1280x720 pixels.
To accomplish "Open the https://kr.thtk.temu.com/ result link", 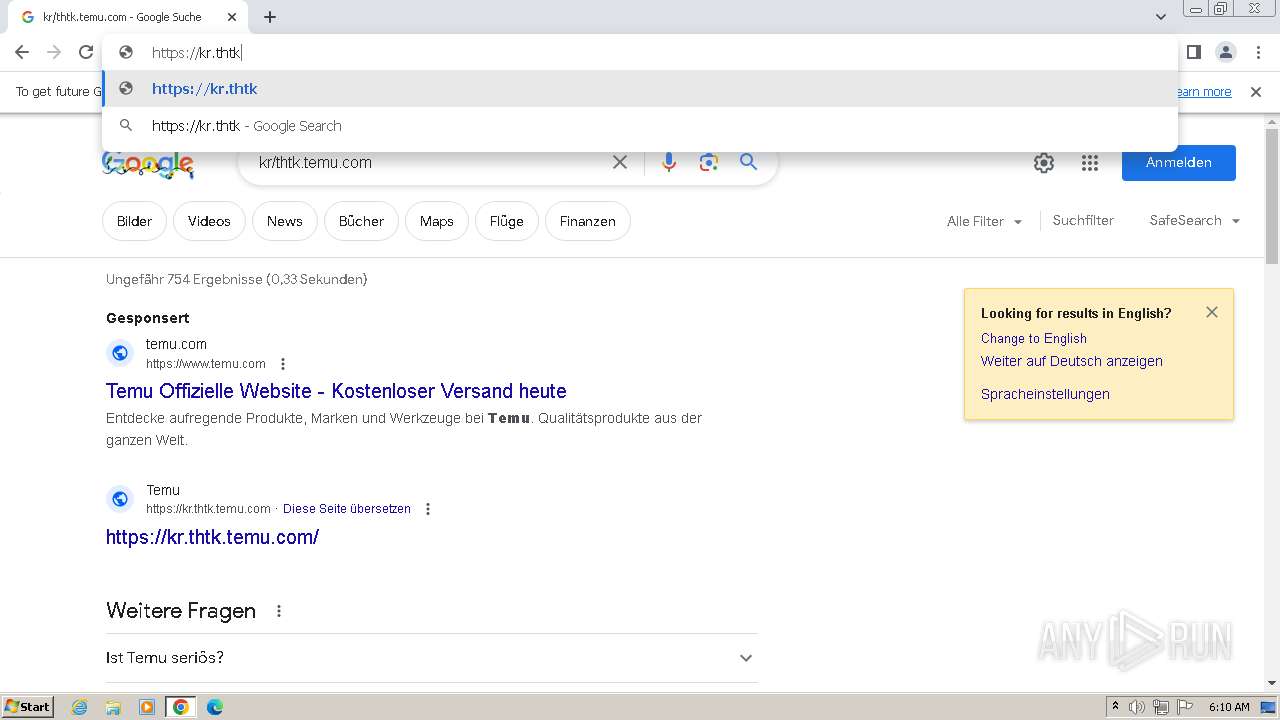I will [x=212, y=537].
